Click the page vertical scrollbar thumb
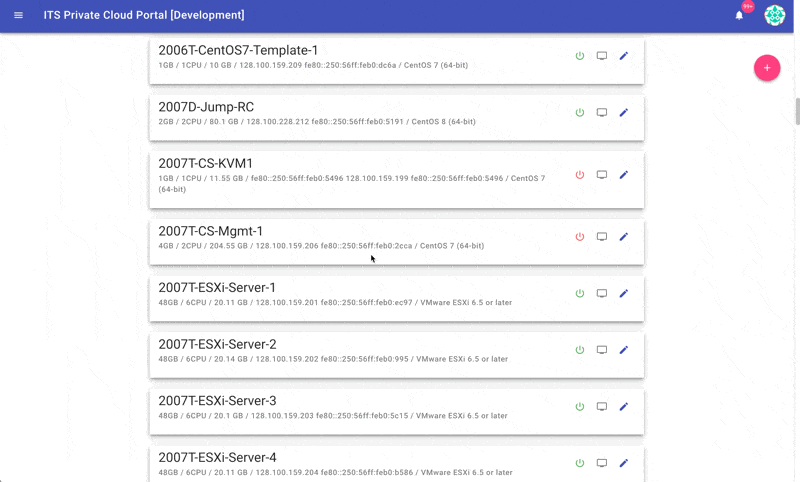 click(797, 111)
